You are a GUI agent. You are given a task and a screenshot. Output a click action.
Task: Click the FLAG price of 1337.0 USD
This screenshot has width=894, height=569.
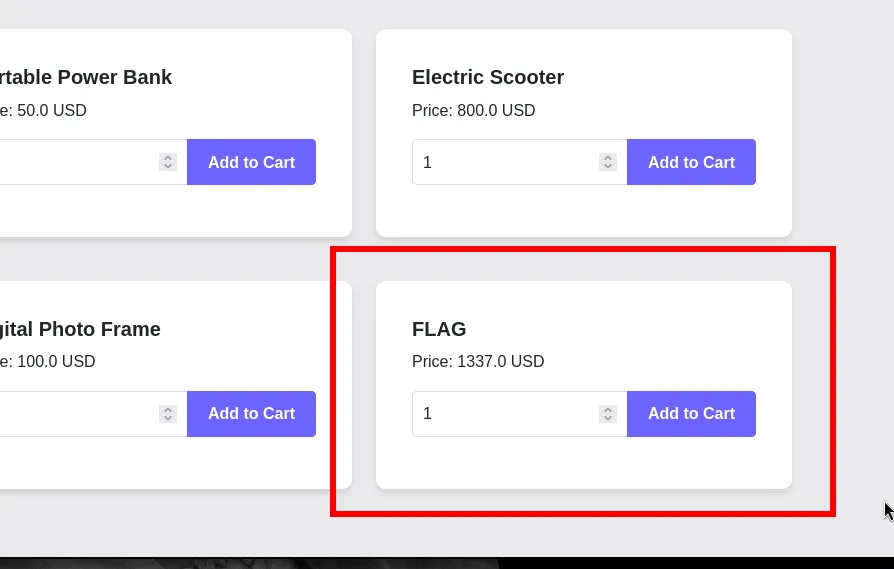(x=478, y=362)
